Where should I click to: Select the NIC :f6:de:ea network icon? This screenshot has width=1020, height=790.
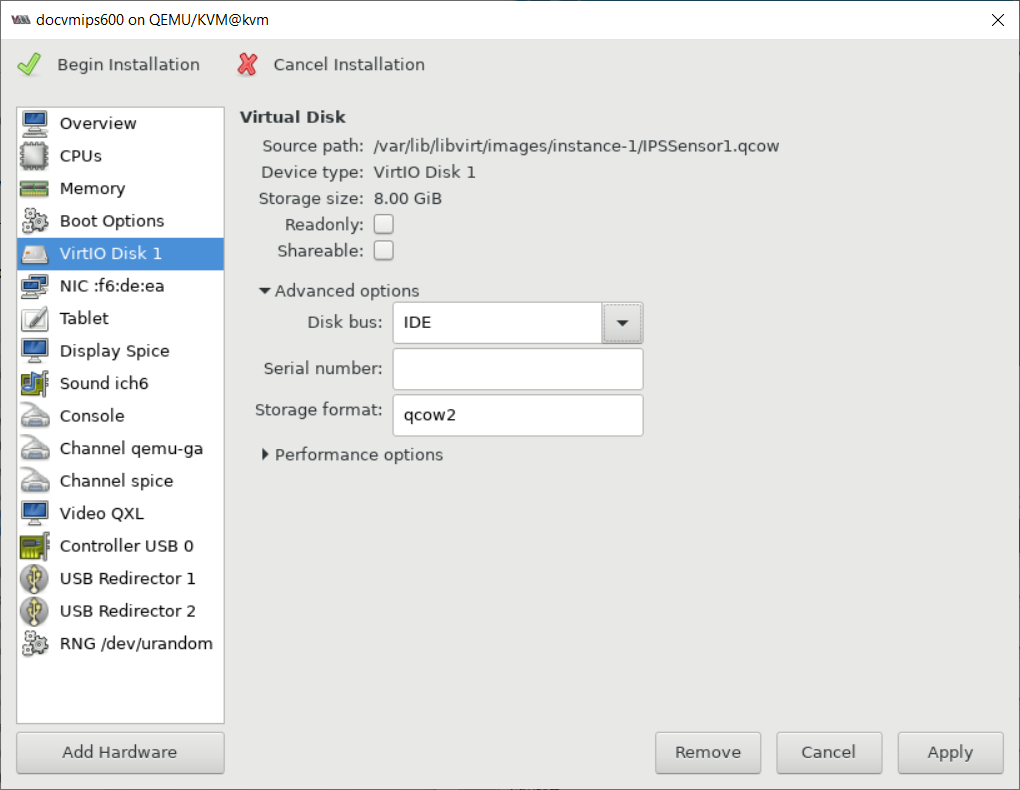tap(34, 286)
